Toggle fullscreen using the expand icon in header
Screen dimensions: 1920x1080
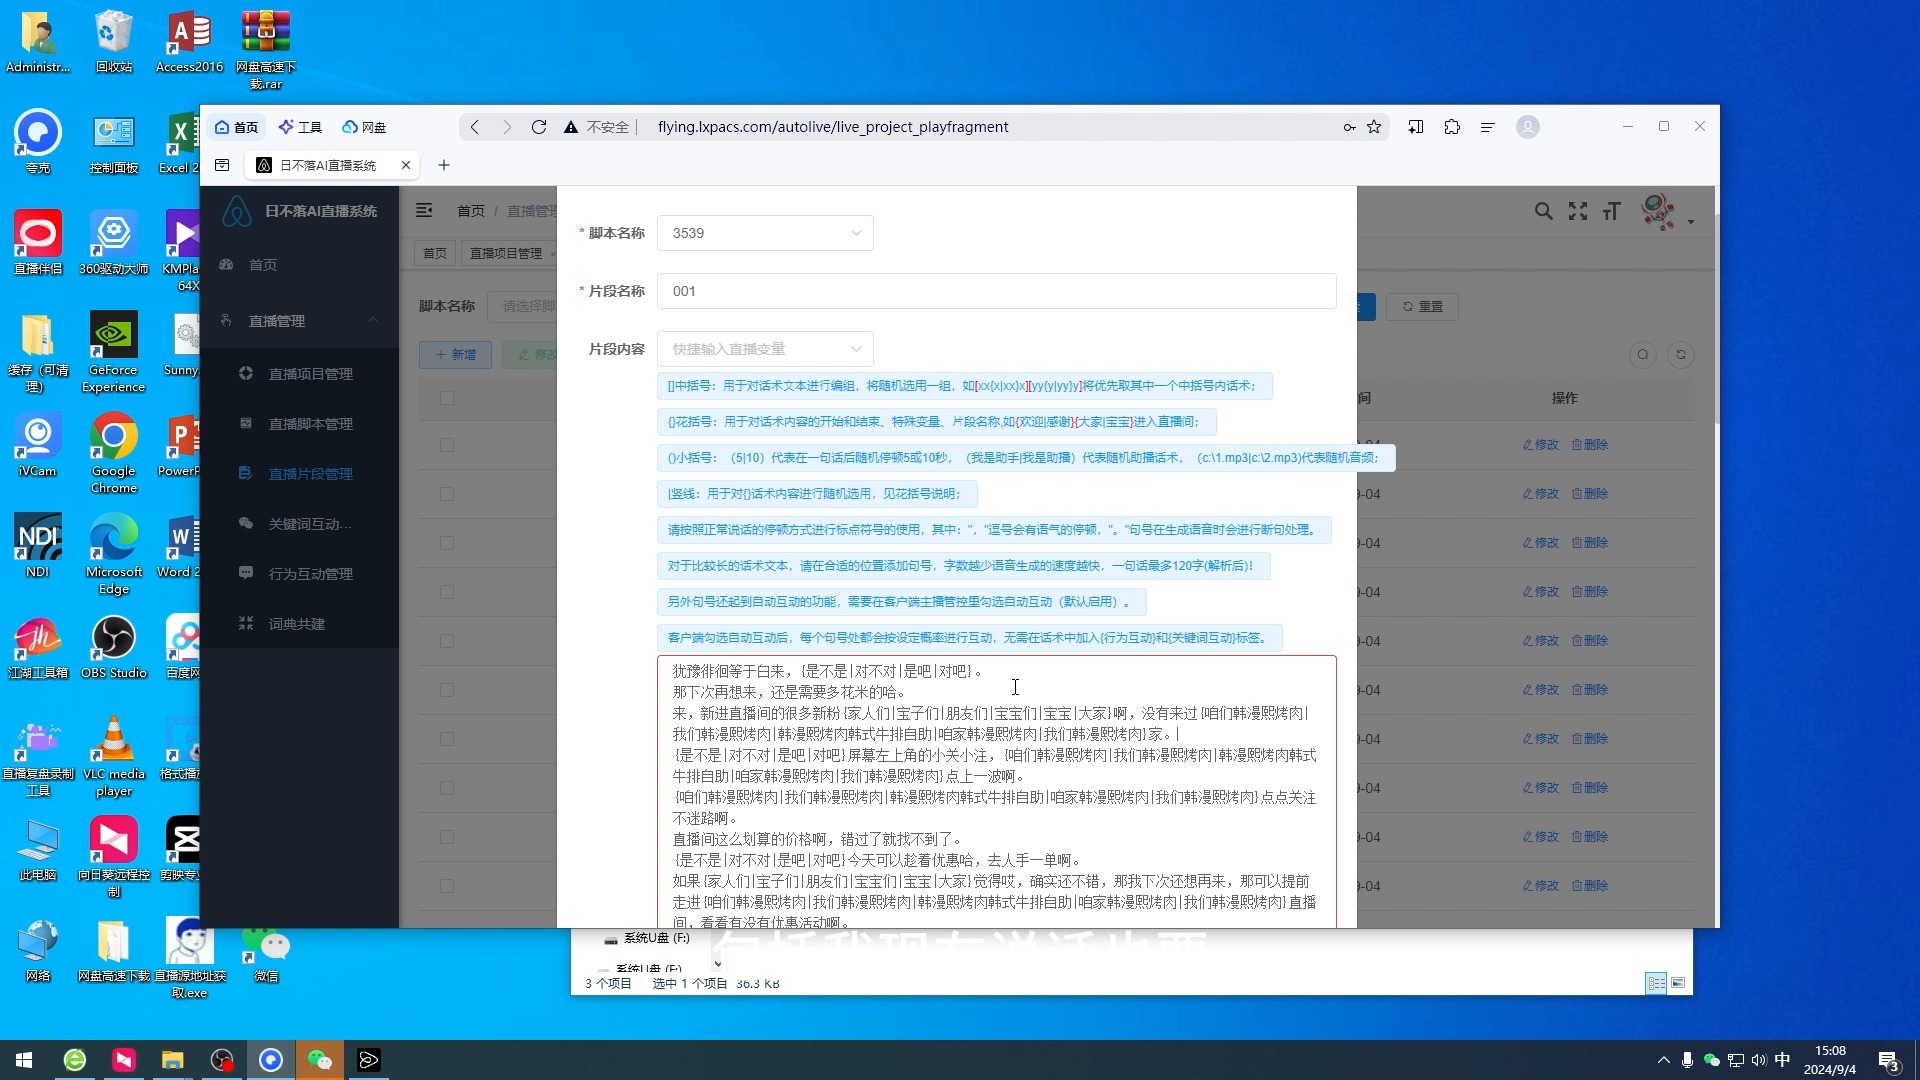click(1578, 211)
